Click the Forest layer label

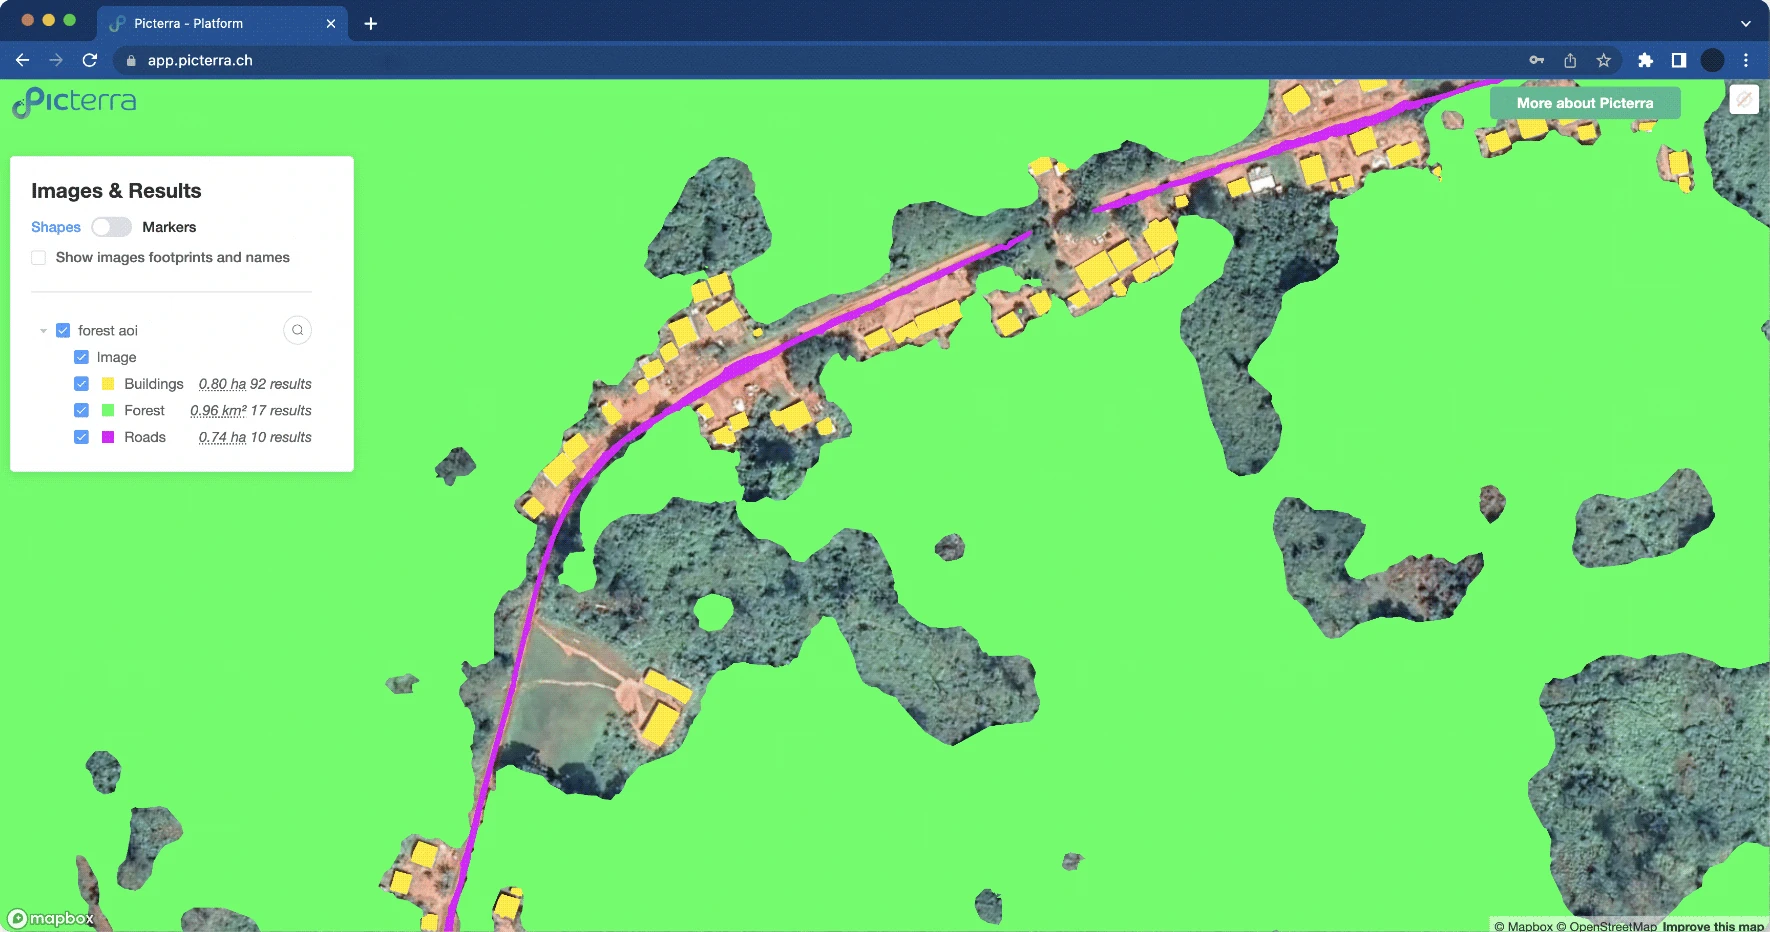pos(144,410)
